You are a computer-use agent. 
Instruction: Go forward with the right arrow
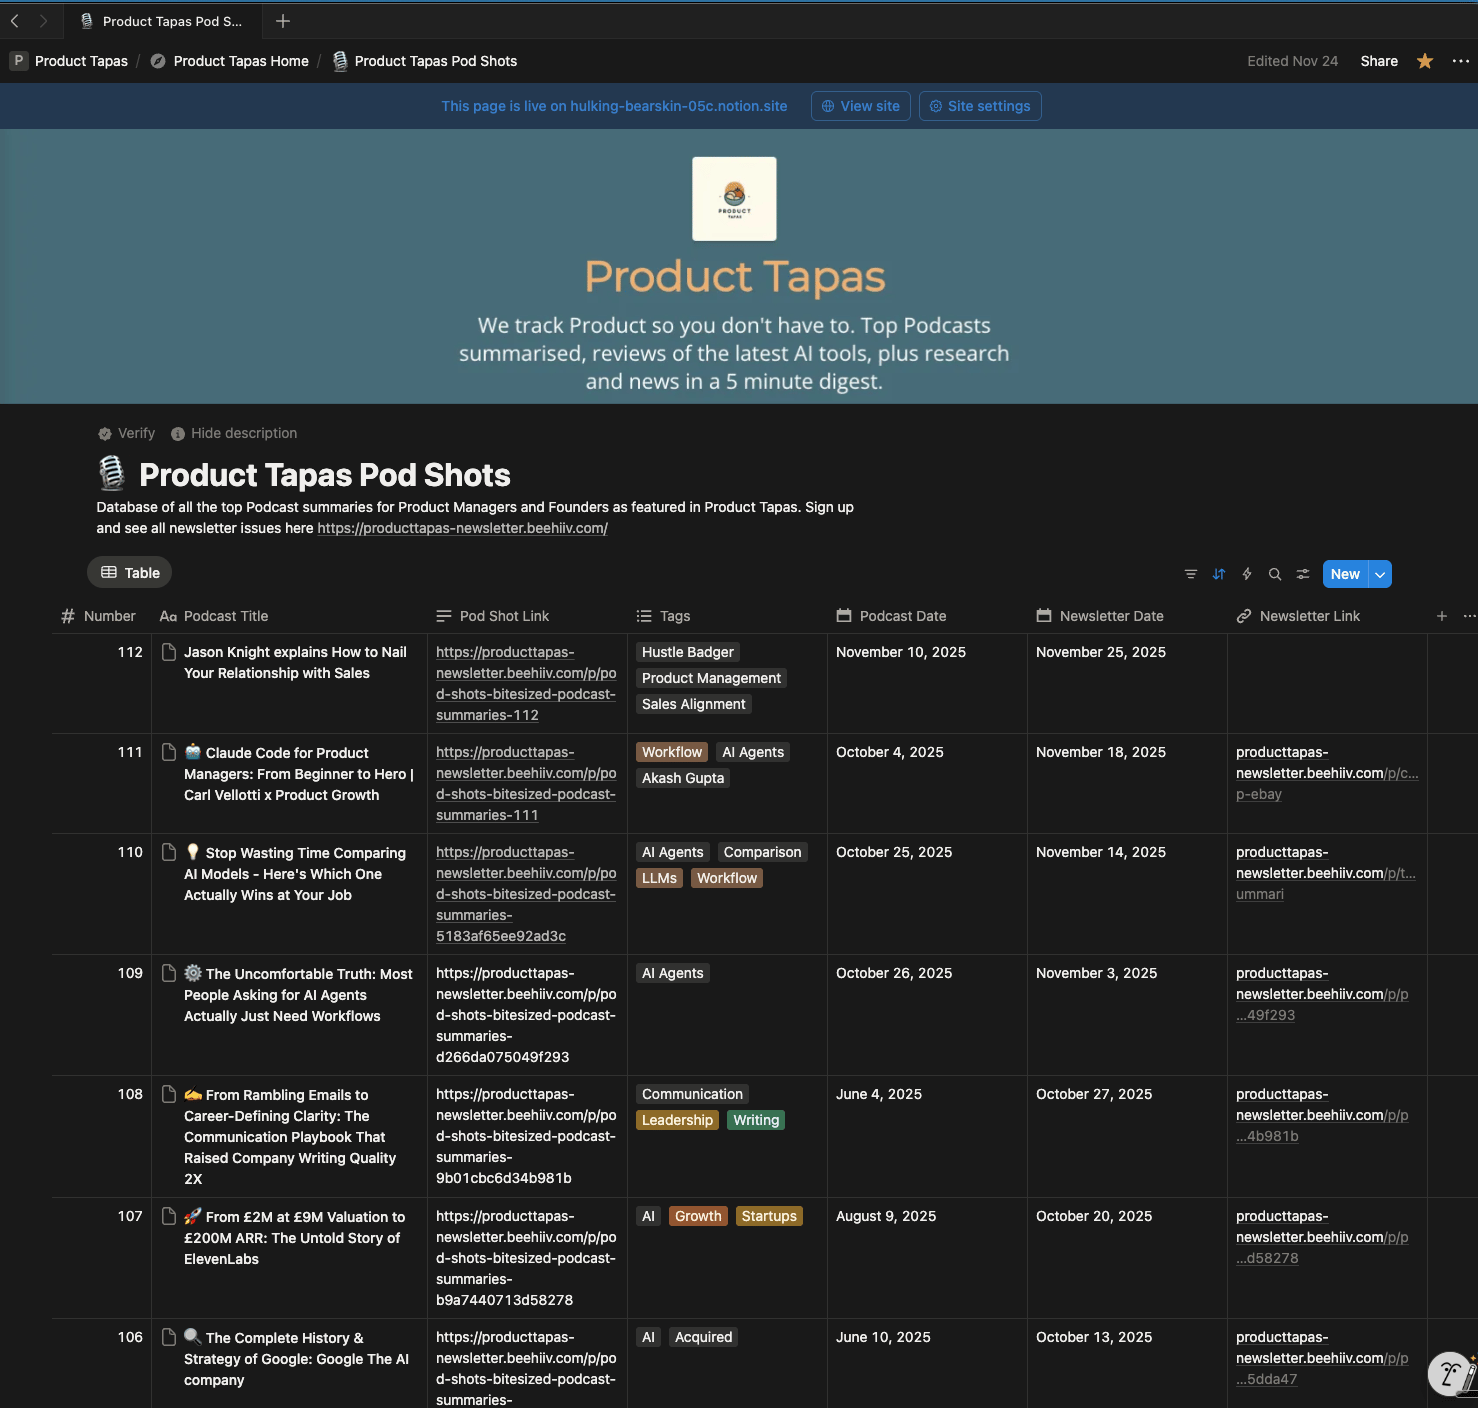point(43,21)
